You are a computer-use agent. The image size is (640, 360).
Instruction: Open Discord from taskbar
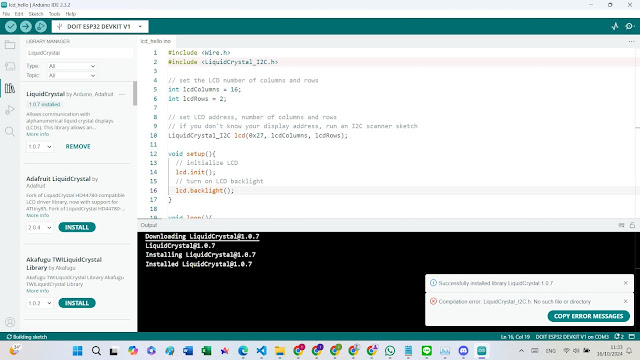point(463,351)
